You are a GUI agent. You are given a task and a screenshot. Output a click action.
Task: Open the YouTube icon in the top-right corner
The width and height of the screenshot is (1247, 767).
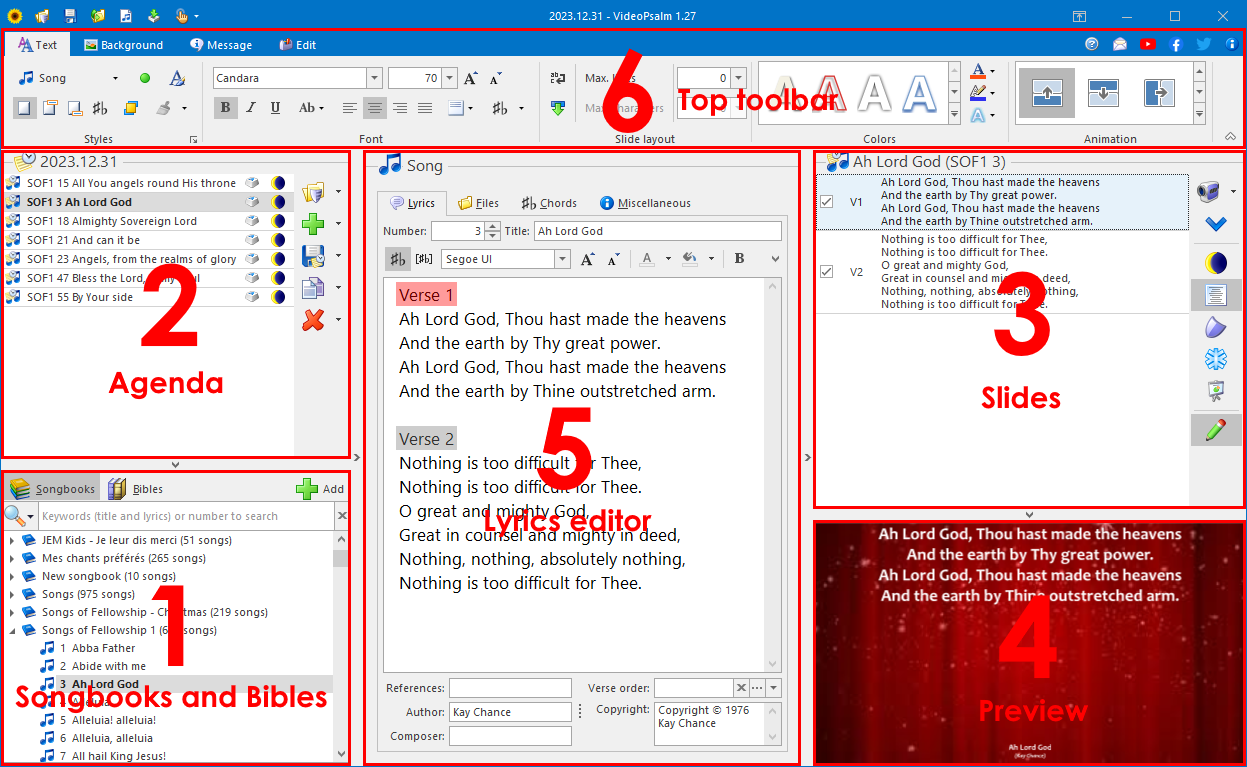click(x=1147, y=44)
